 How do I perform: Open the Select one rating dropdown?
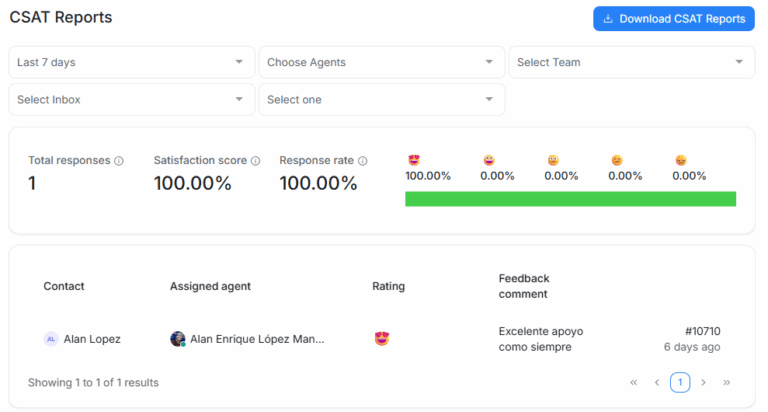pyautogui.click(x=381, y=99)
